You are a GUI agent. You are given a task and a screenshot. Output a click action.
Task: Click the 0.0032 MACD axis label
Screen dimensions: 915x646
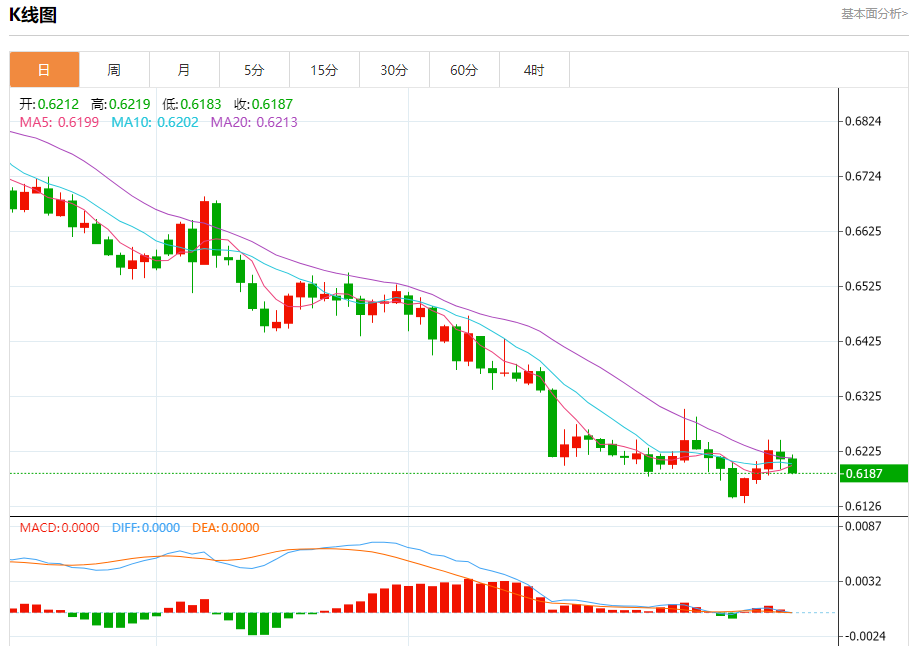863,581
